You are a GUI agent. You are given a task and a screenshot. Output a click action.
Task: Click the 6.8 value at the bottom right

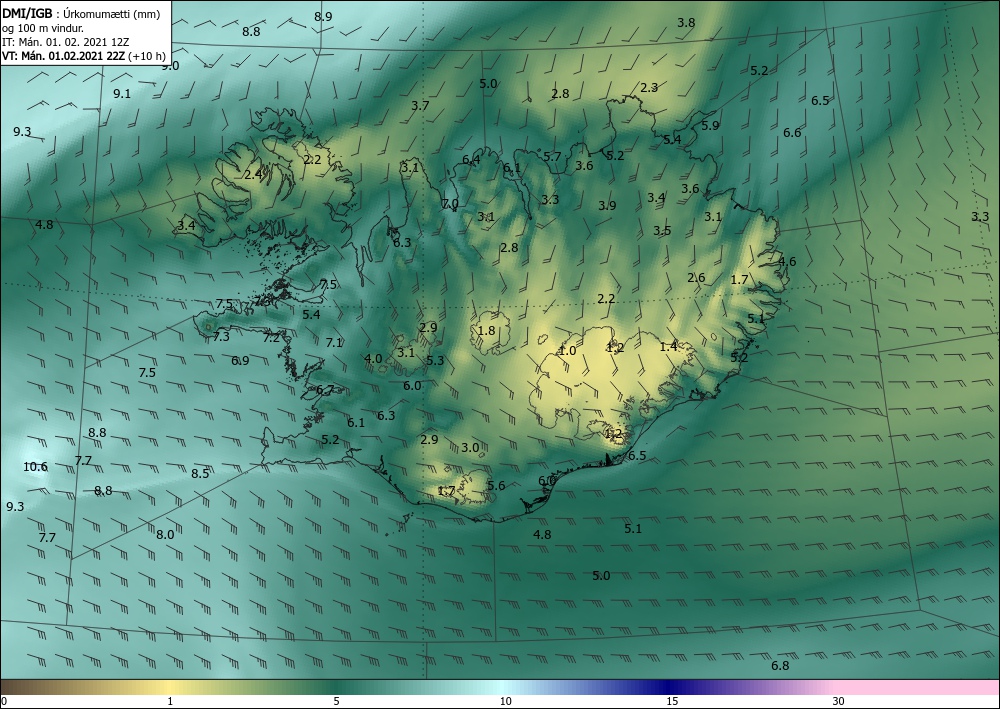click(x=780, y=666)
